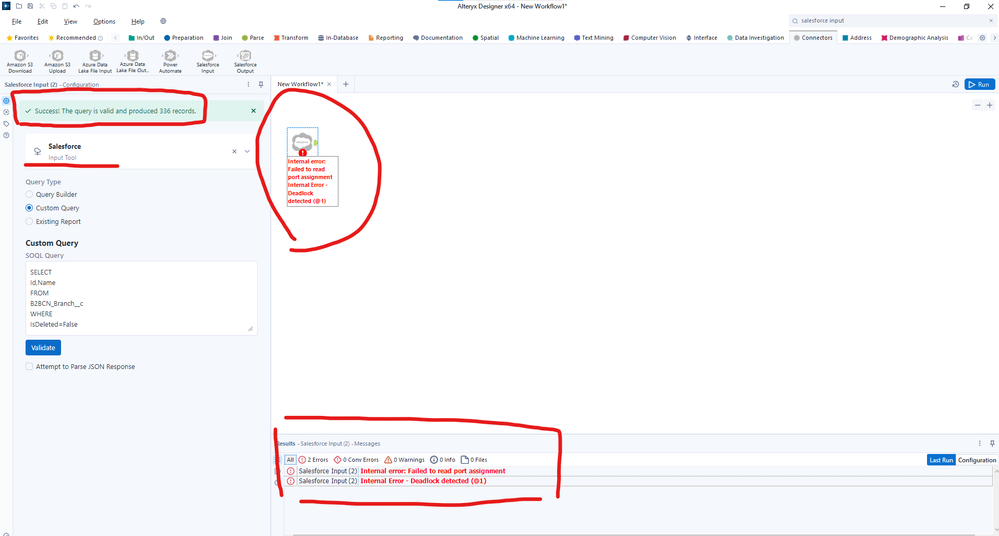
Task: Filter results by 0 Info
Action: tap(443, 460)
